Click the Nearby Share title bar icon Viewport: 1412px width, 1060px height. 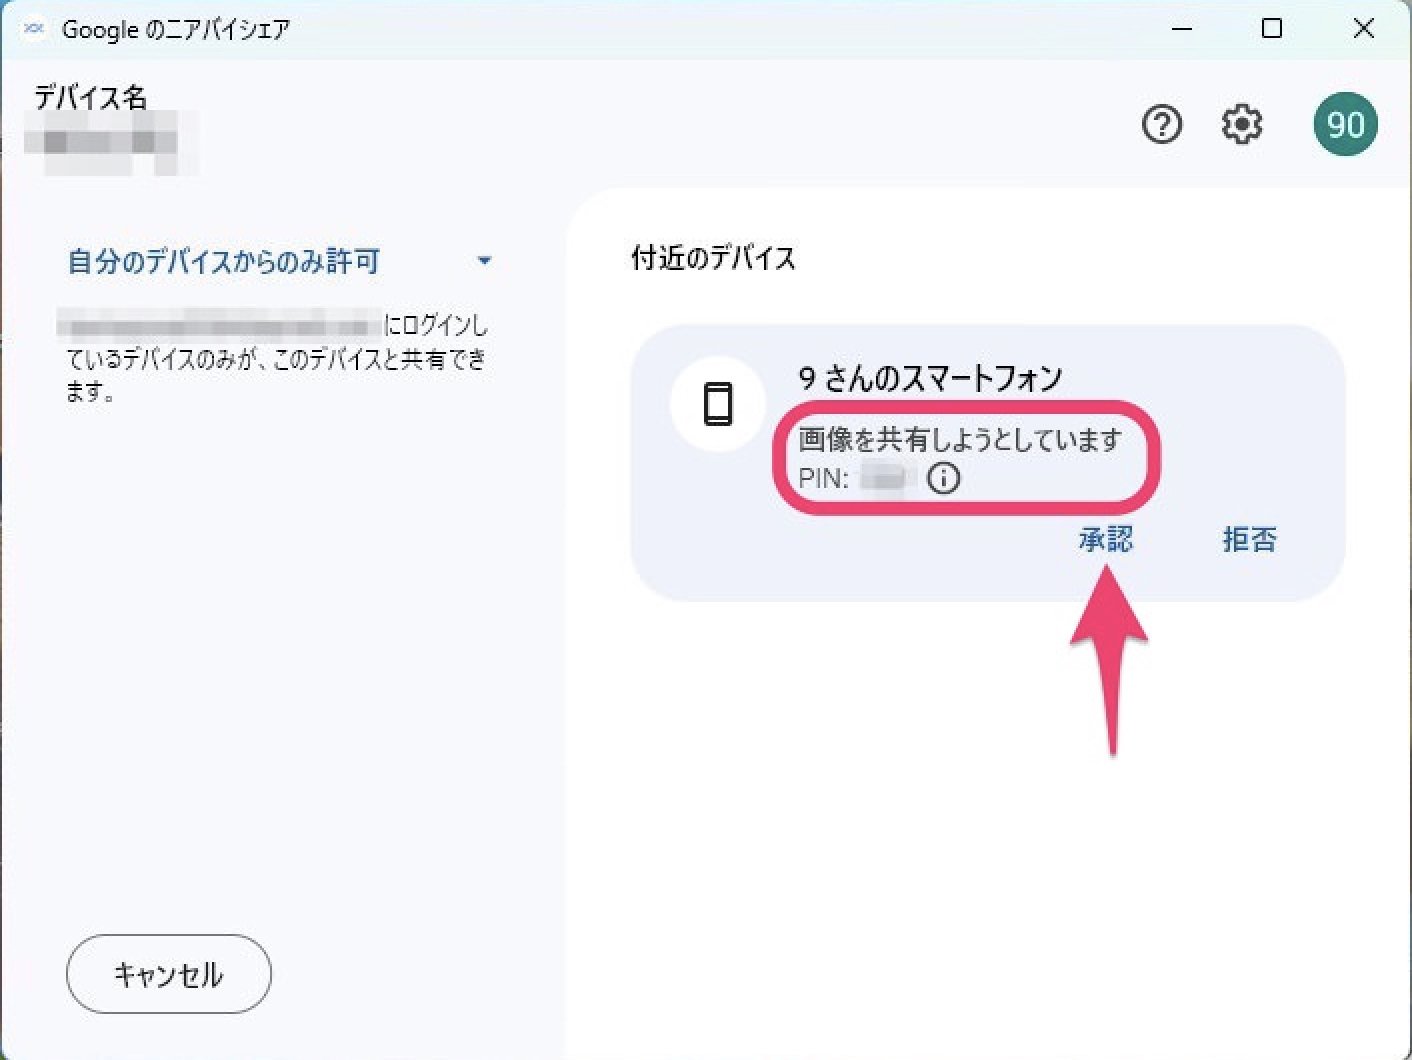[33, 29]
